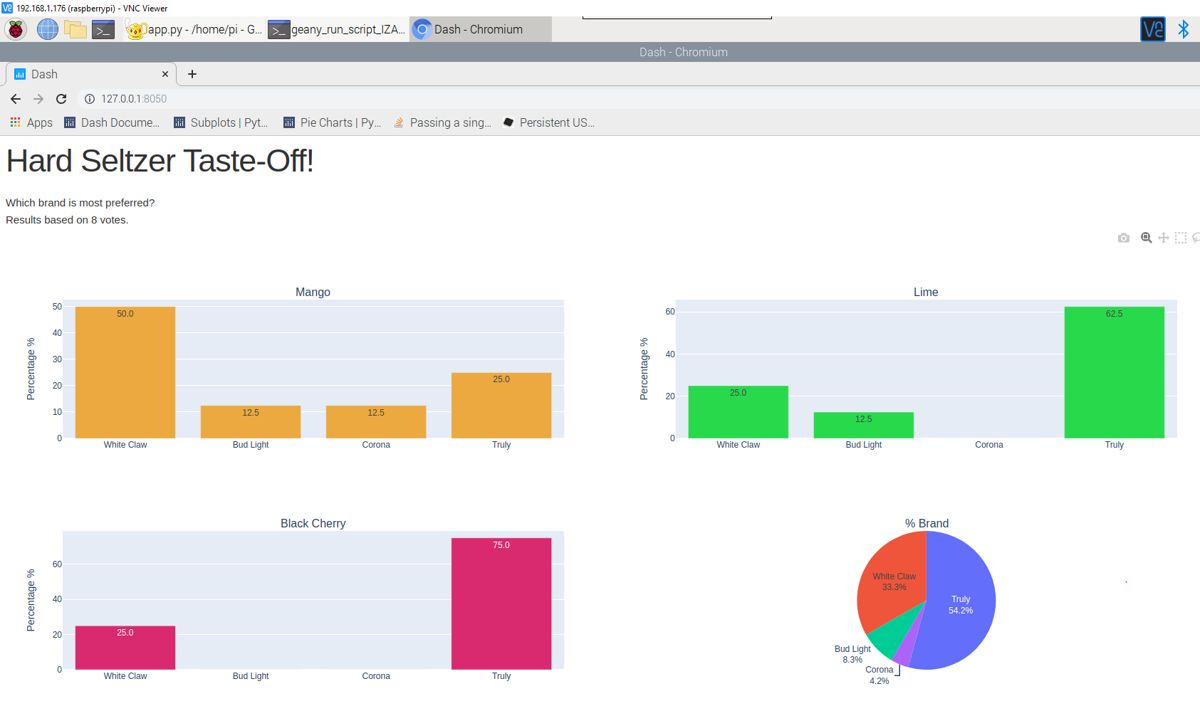Click the VNC server tray icon
Screen dimensions: 1200x716
(1153, 29)
